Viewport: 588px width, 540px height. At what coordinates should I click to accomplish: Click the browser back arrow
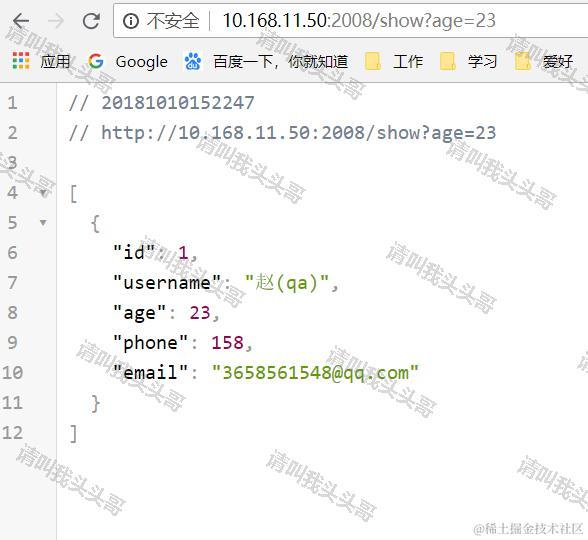[21, 21]
